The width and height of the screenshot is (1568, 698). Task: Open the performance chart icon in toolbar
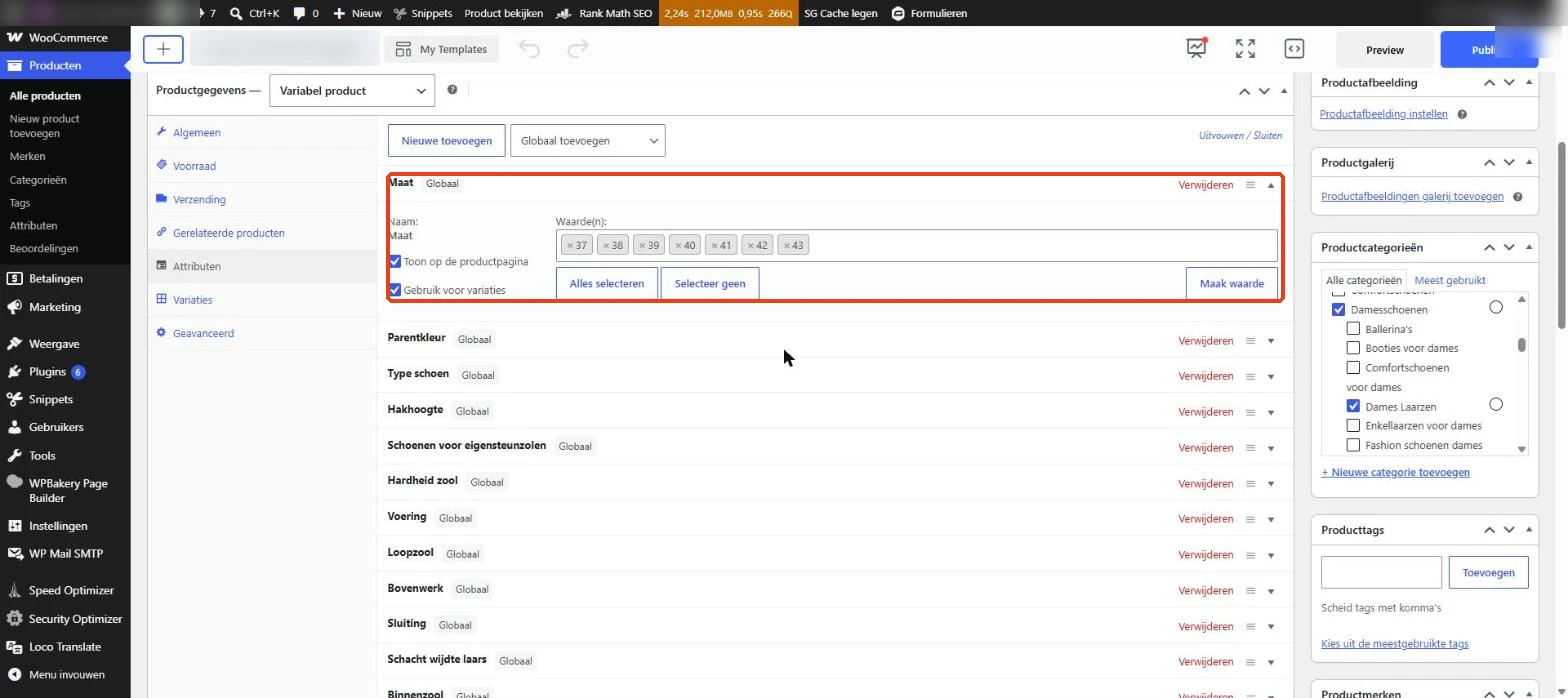[1196, 49]
